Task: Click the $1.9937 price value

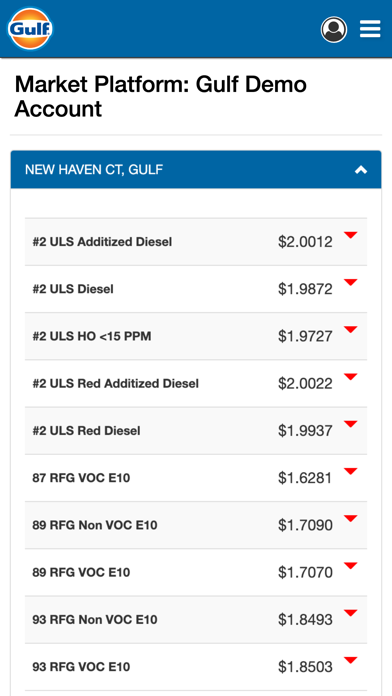Action: coord(305,431)
